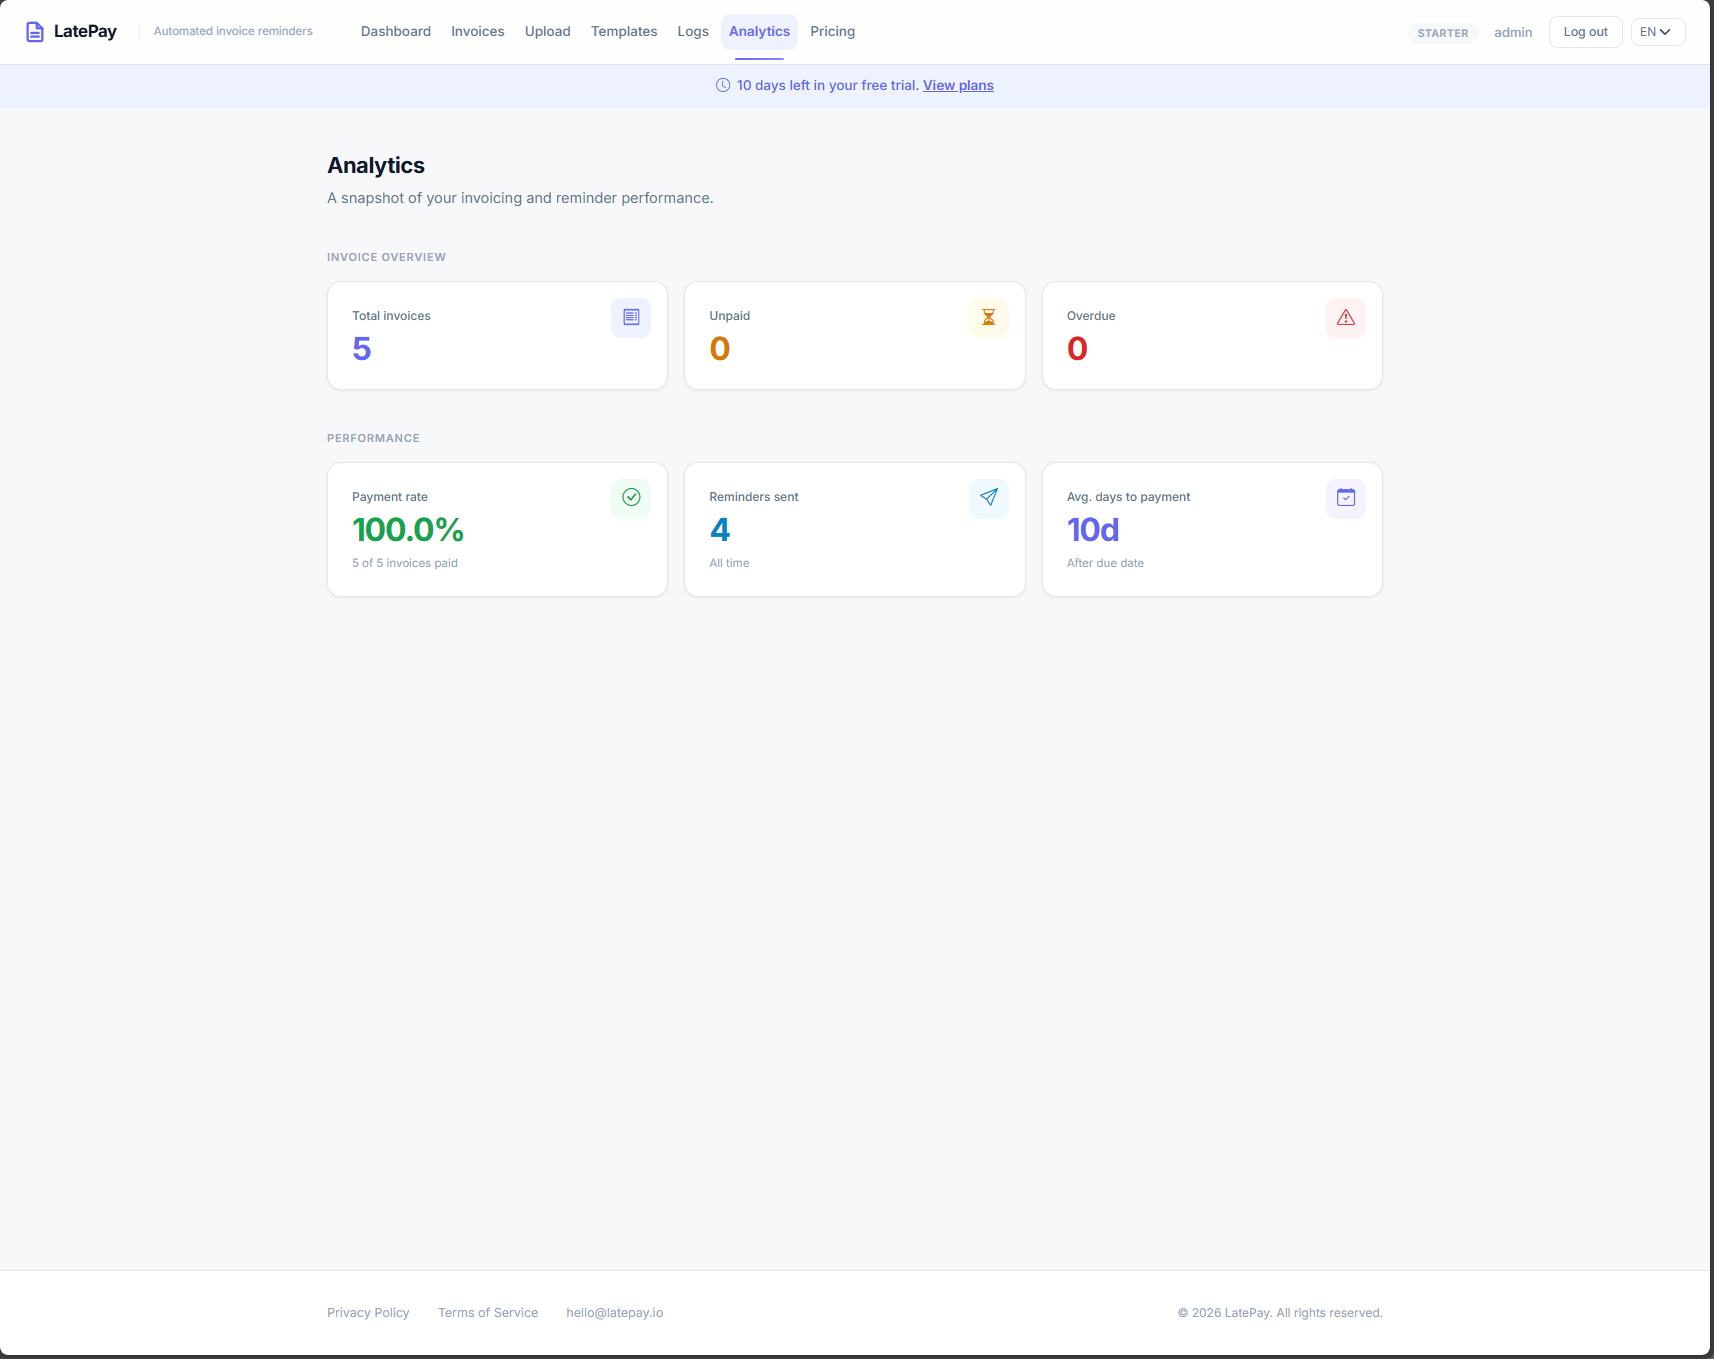This screenshot has height=1359, width=1714.
Task: Click the hello@latepay.io email link
Action: (615, 1313)
